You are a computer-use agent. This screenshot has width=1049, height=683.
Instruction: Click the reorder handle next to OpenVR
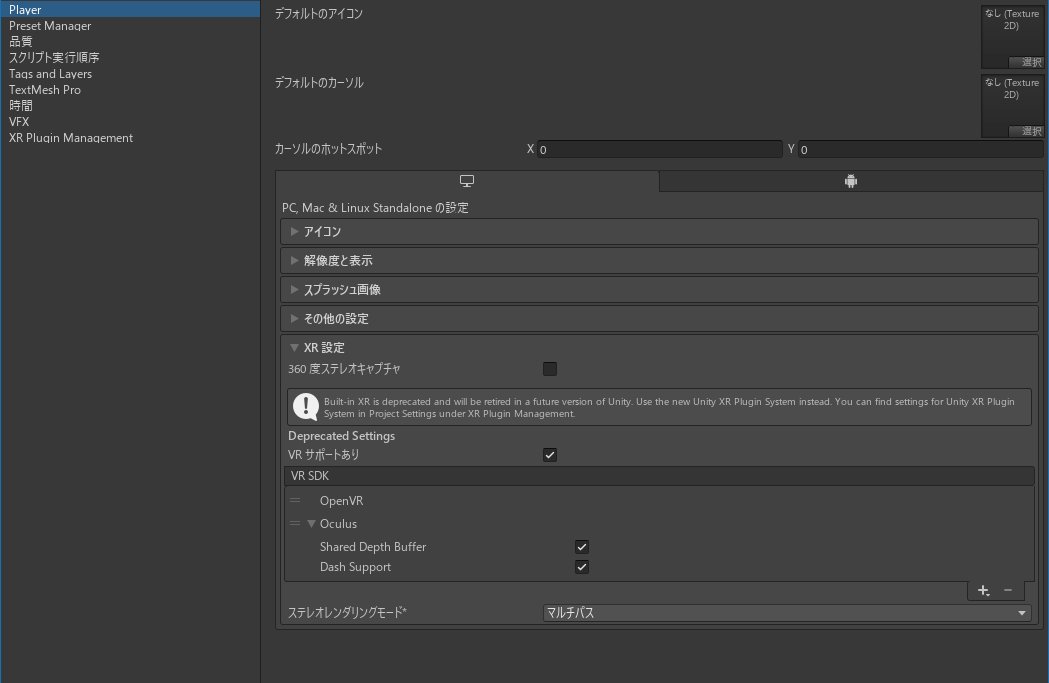pyautogui.click(x=295, y=500)
